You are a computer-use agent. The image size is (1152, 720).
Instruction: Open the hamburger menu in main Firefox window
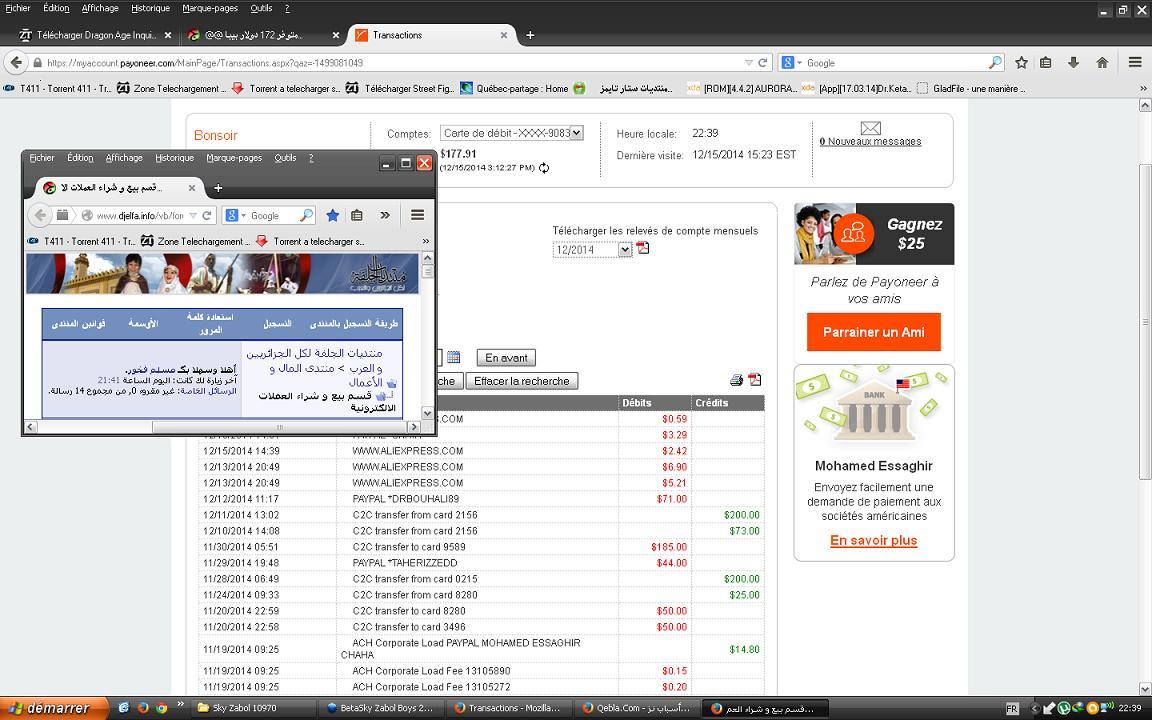[x=1135, y=62]
